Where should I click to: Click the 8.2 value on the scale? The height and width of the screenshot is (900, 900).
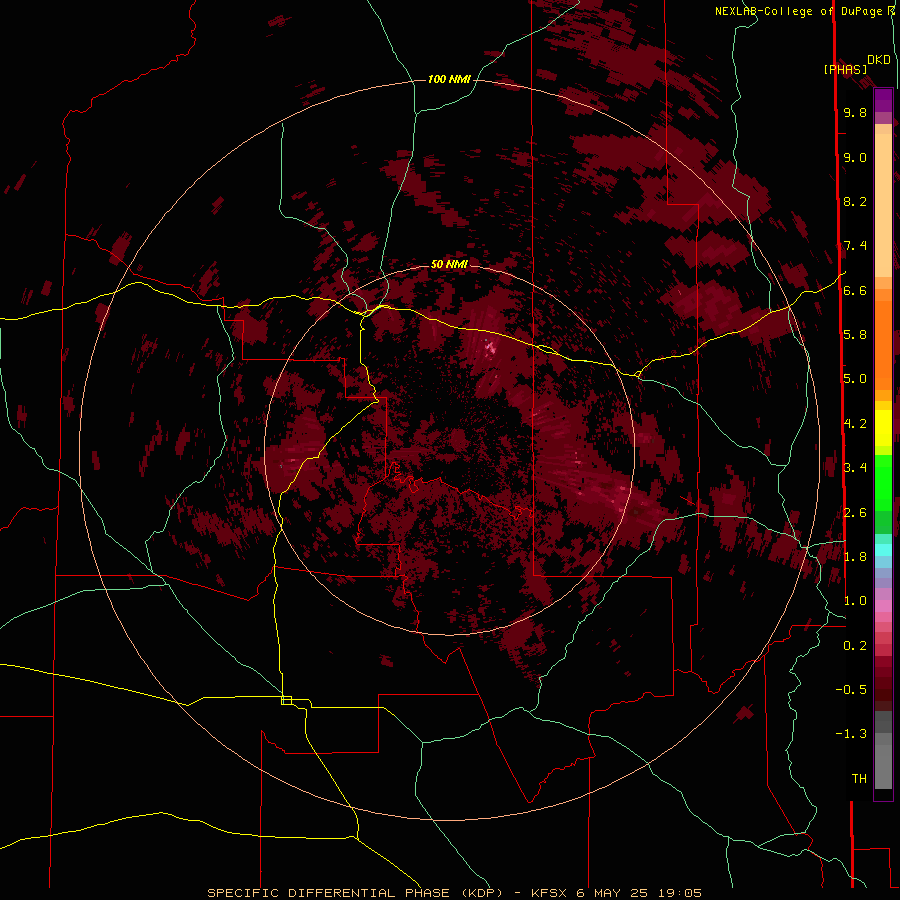(855, 201)
